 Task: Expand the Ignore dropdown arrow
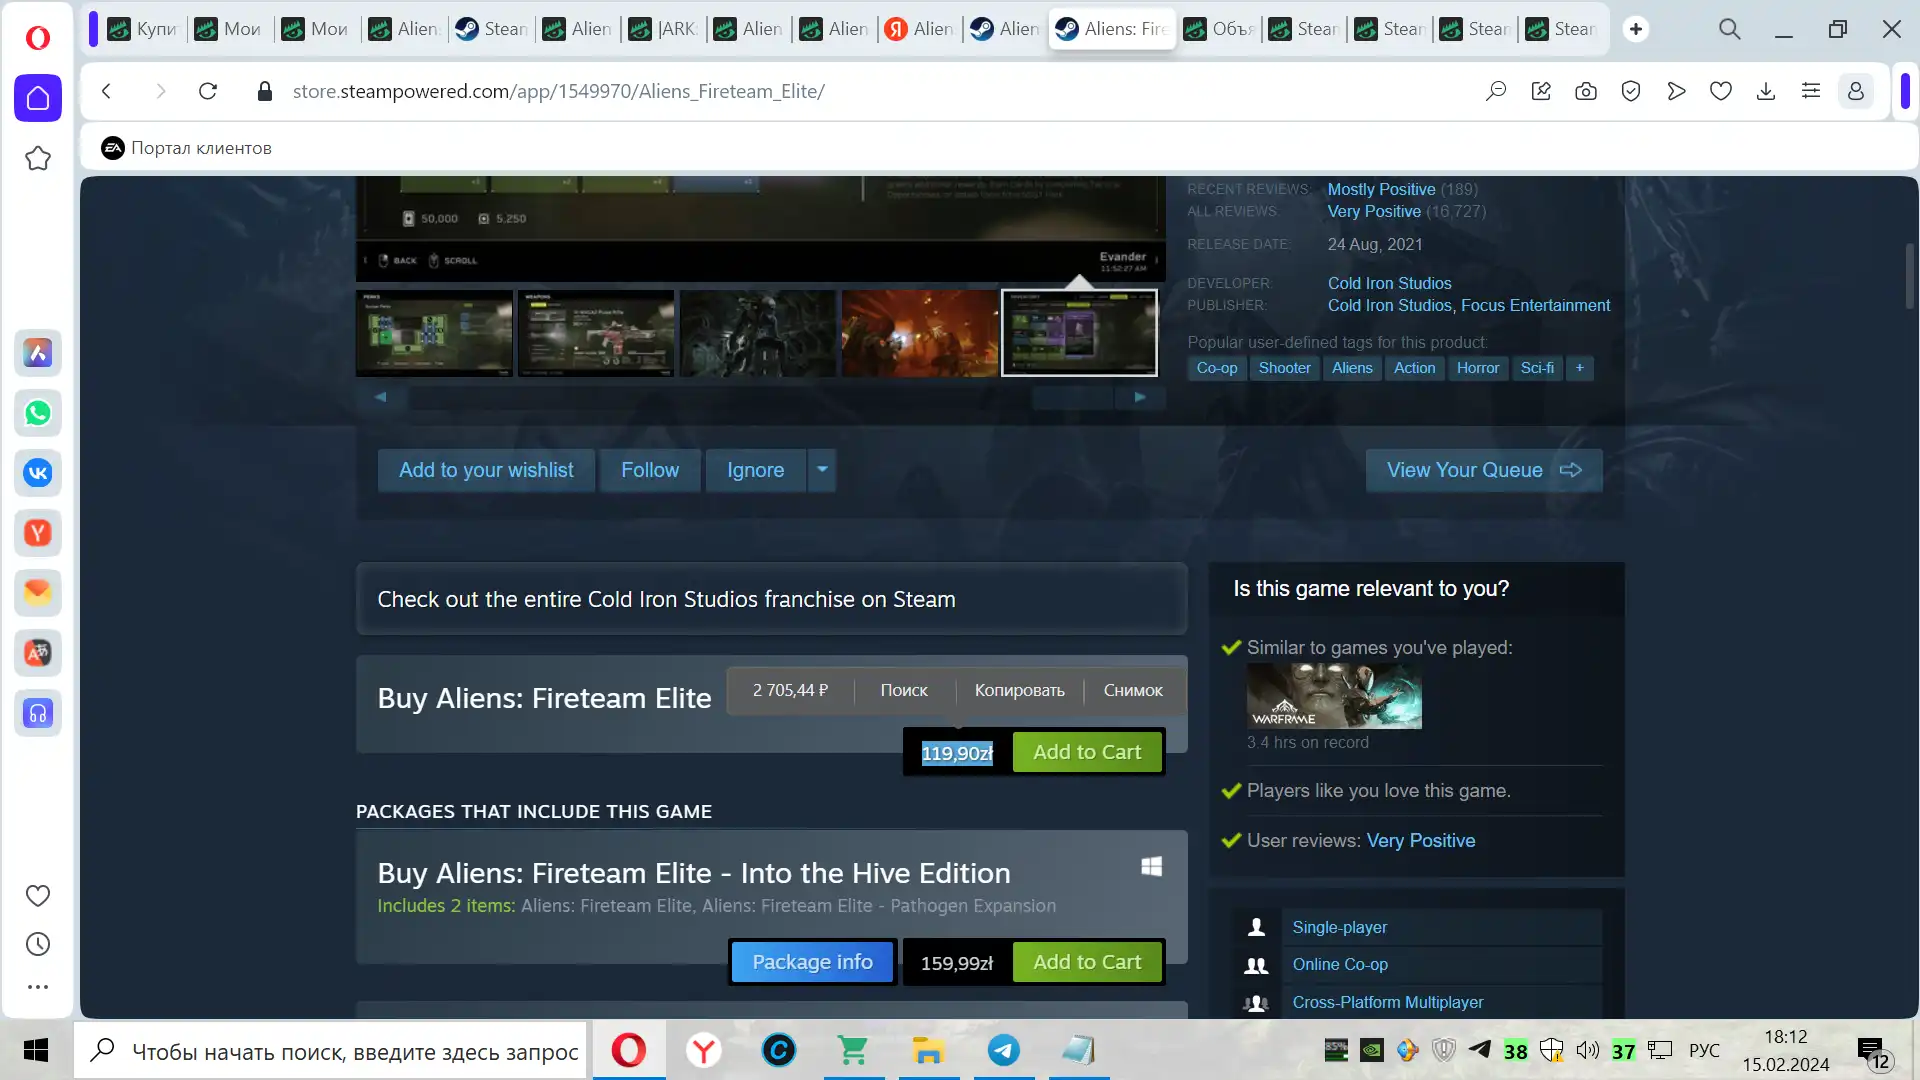point(822,469)
